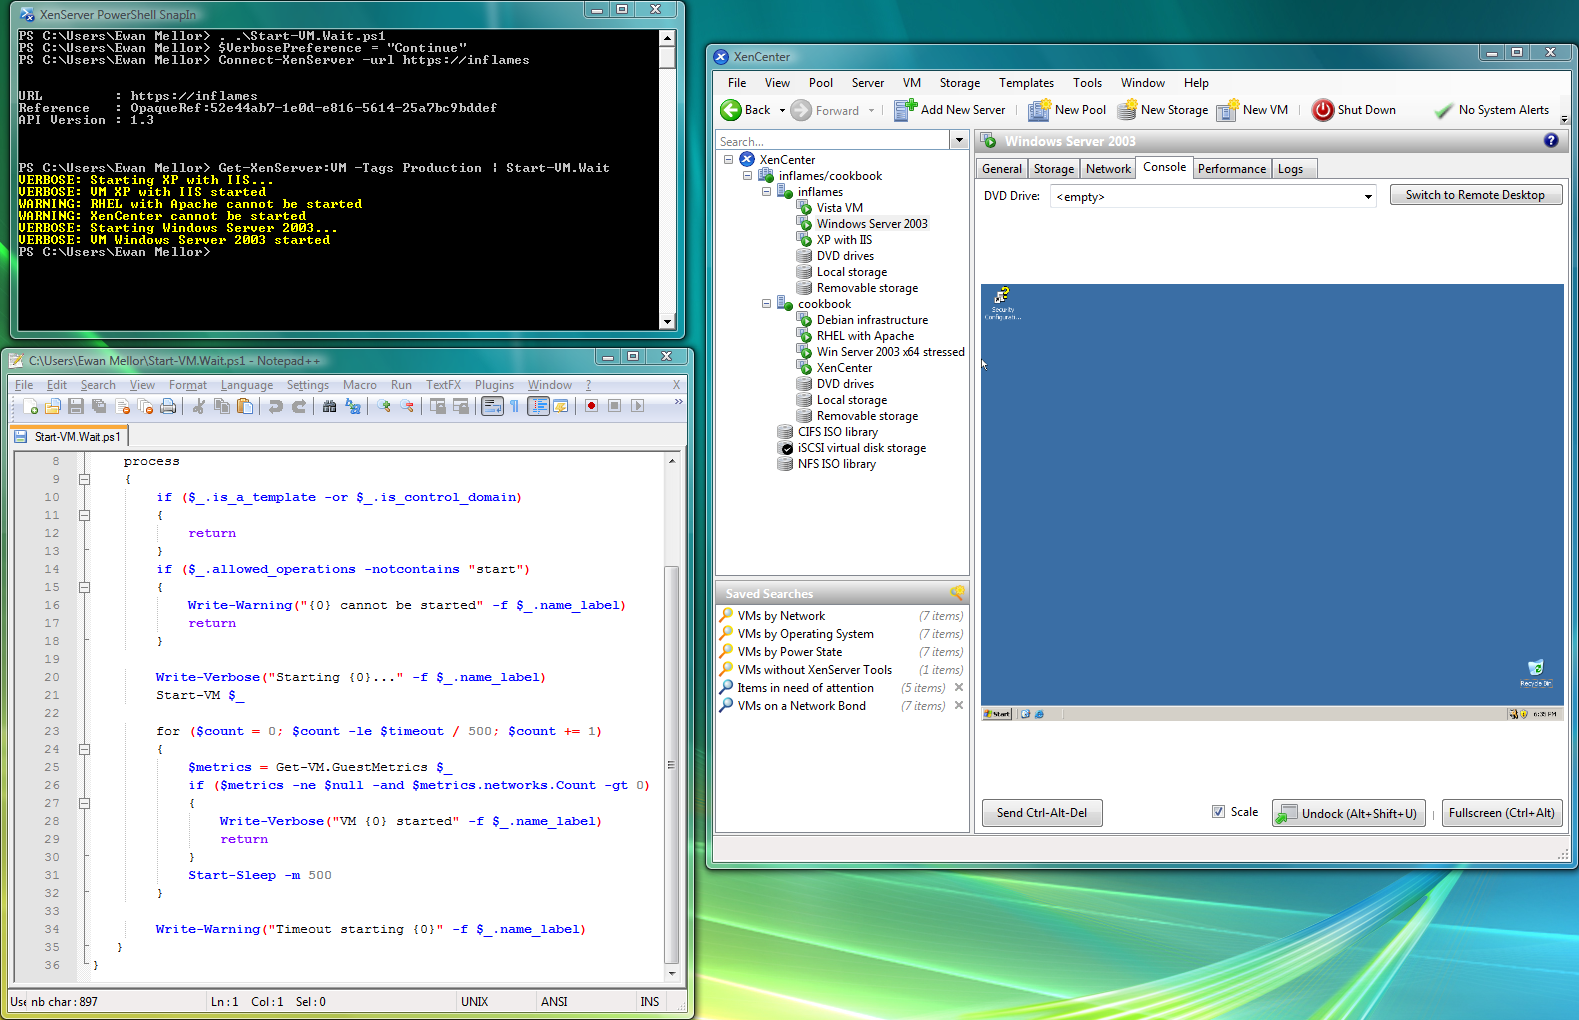The image size is (1579, 1020).
Task: Toggle Word Wrap button in Notepad++ toolbar
Action: coord(492,406)
